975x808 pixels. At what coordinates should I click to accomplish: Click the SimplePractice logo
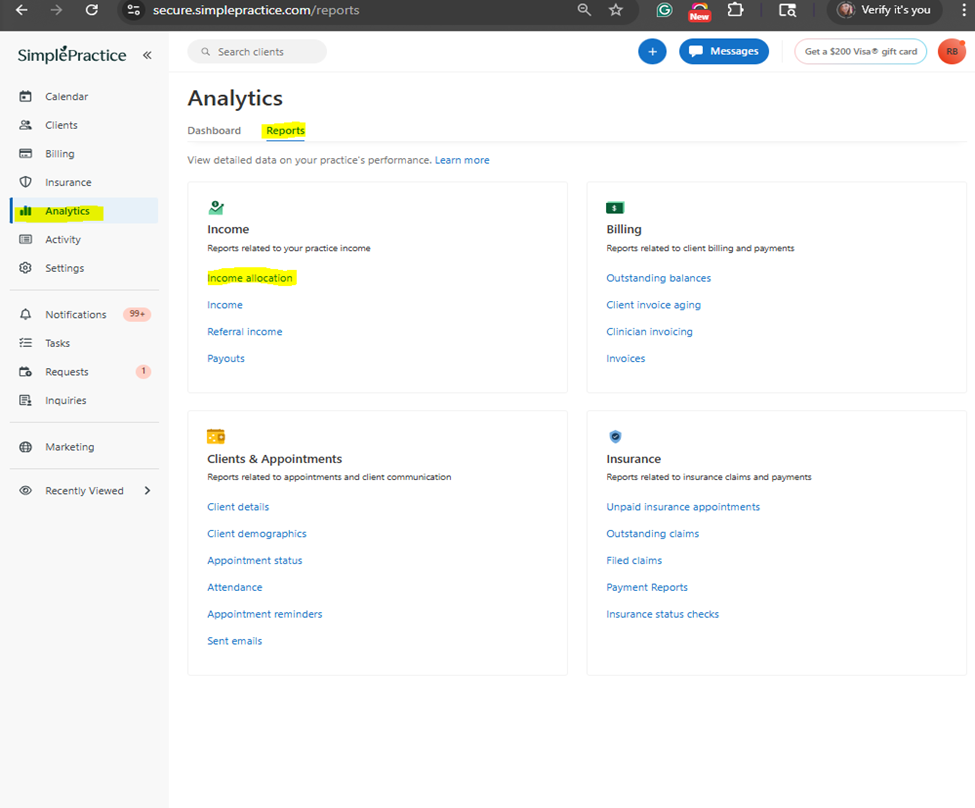tap(72, 55)
